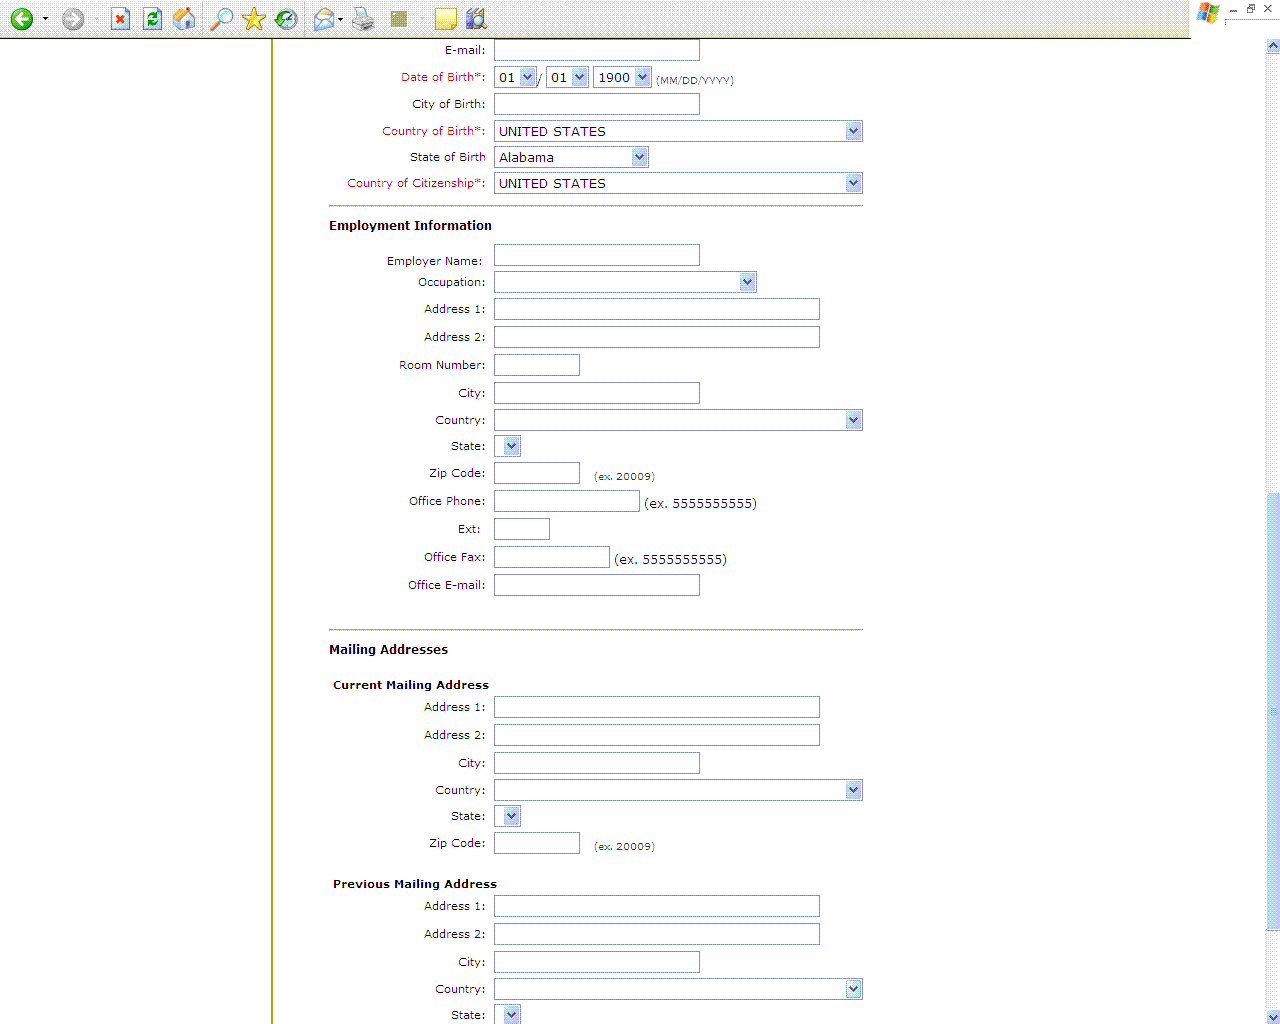Open the Employment Information Country dropdown
The width and height of the screenshot is (1280, 1024).
853,420
